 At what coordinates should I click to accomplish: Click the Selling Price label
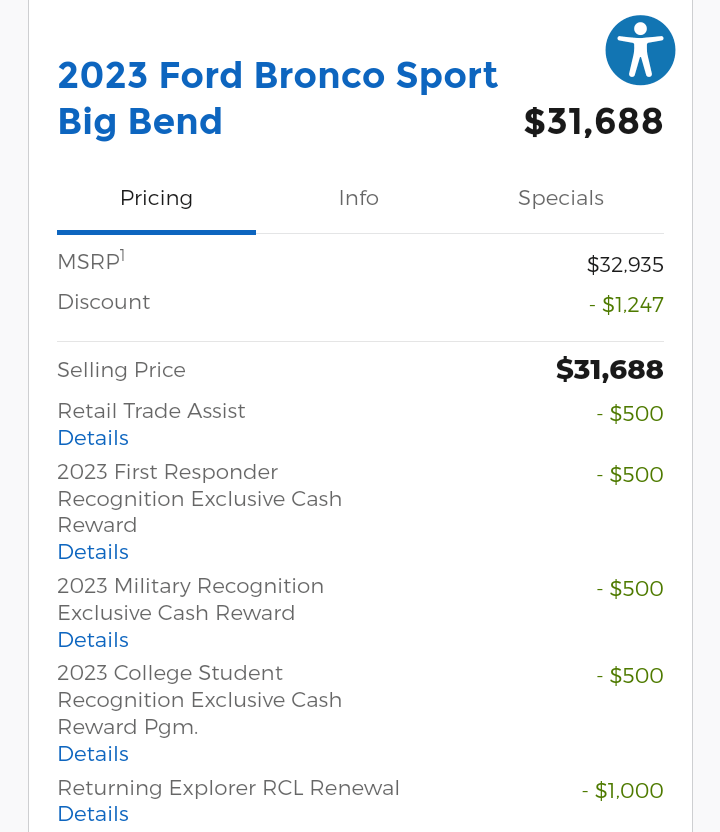click(121, 370)
